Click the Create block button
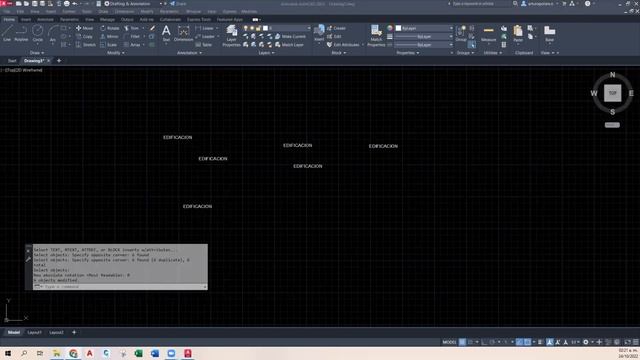The image size is (640, 360). pos(336,28)
